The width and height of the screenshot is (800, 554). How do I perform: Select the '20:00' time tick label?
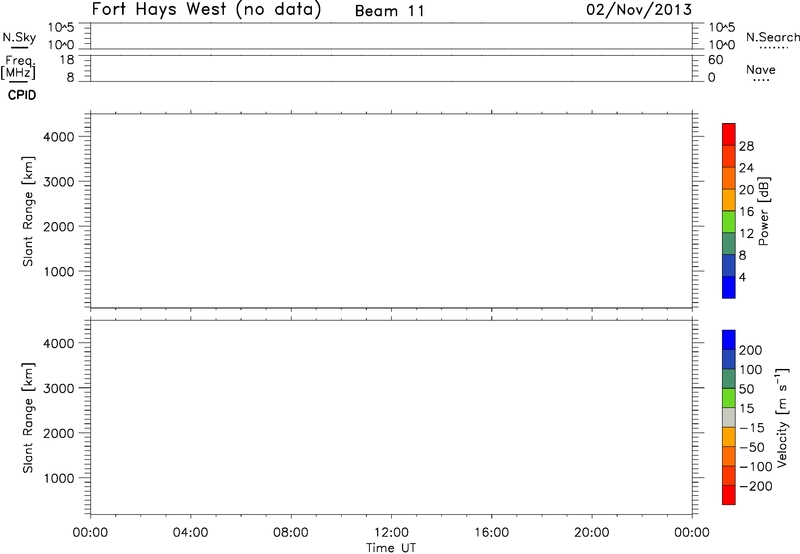pos(592,533)
